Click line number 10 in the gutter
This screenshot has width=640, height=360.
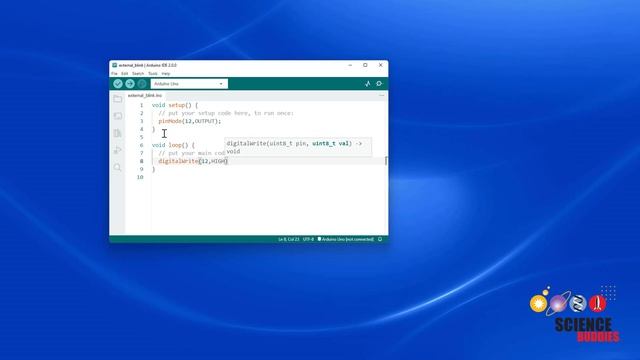click(140, 177)
